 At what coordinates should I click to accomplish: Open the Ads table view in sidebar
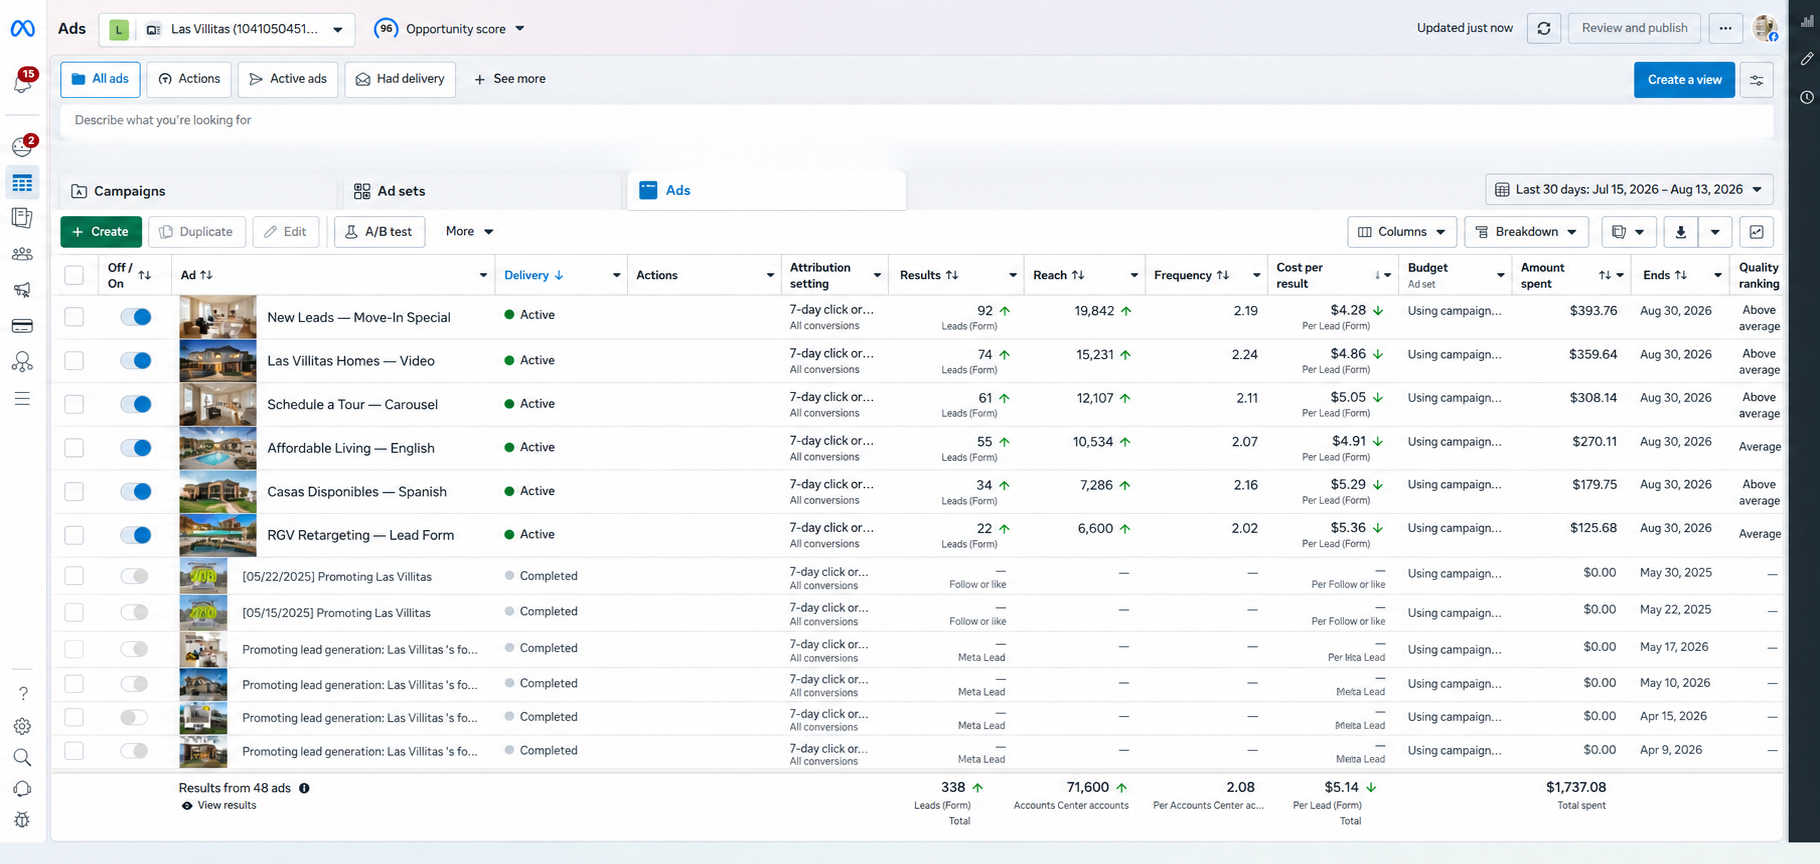[22, 183]
